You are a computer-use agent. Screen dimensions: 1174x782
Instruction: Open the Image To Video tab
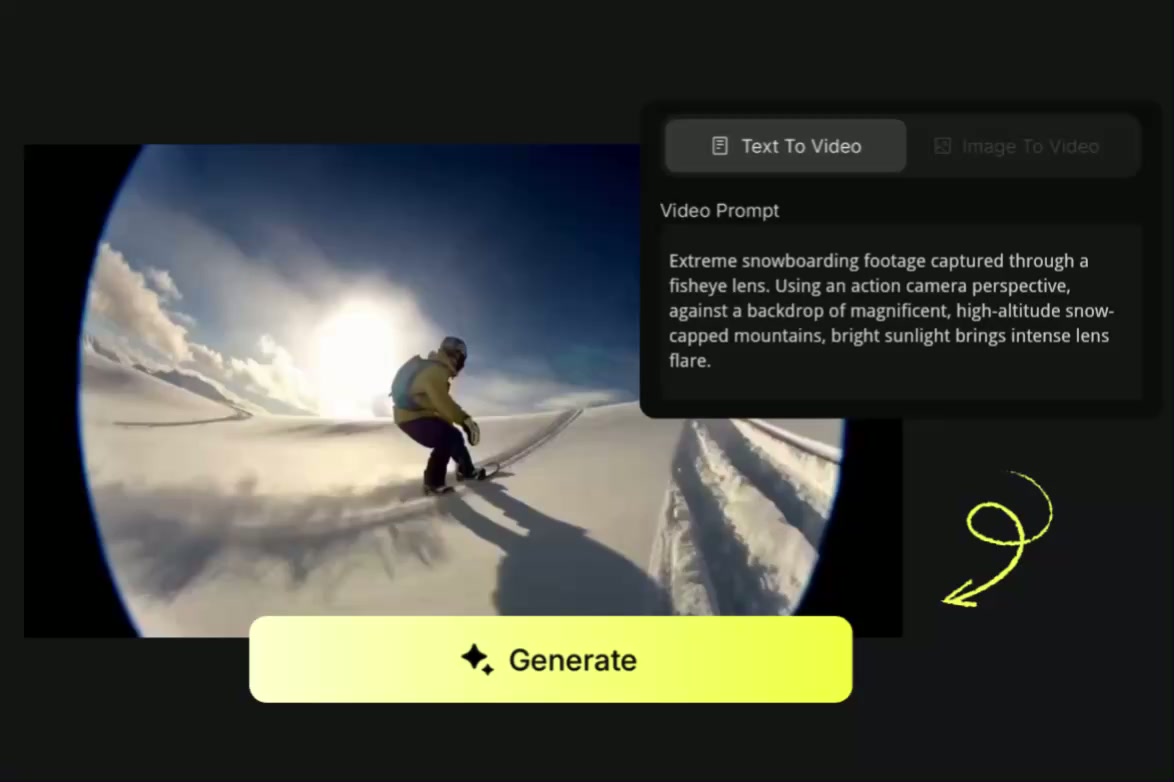tap(1022, 146)
